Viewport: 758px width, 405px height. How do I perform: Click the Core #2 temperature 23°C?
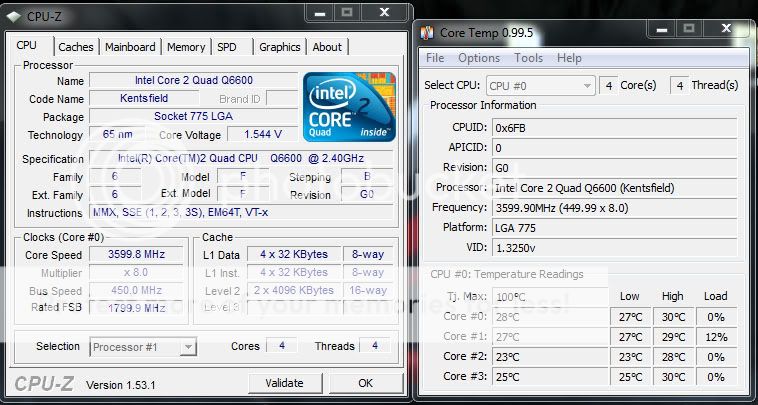(550, 357)
